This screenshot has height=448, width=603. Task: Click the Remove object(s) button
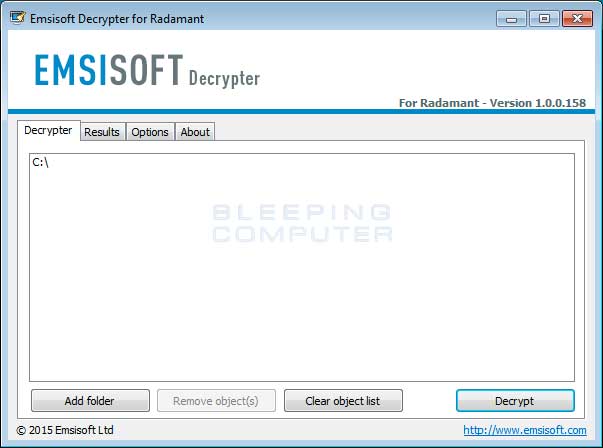click(x=216, y=401)
